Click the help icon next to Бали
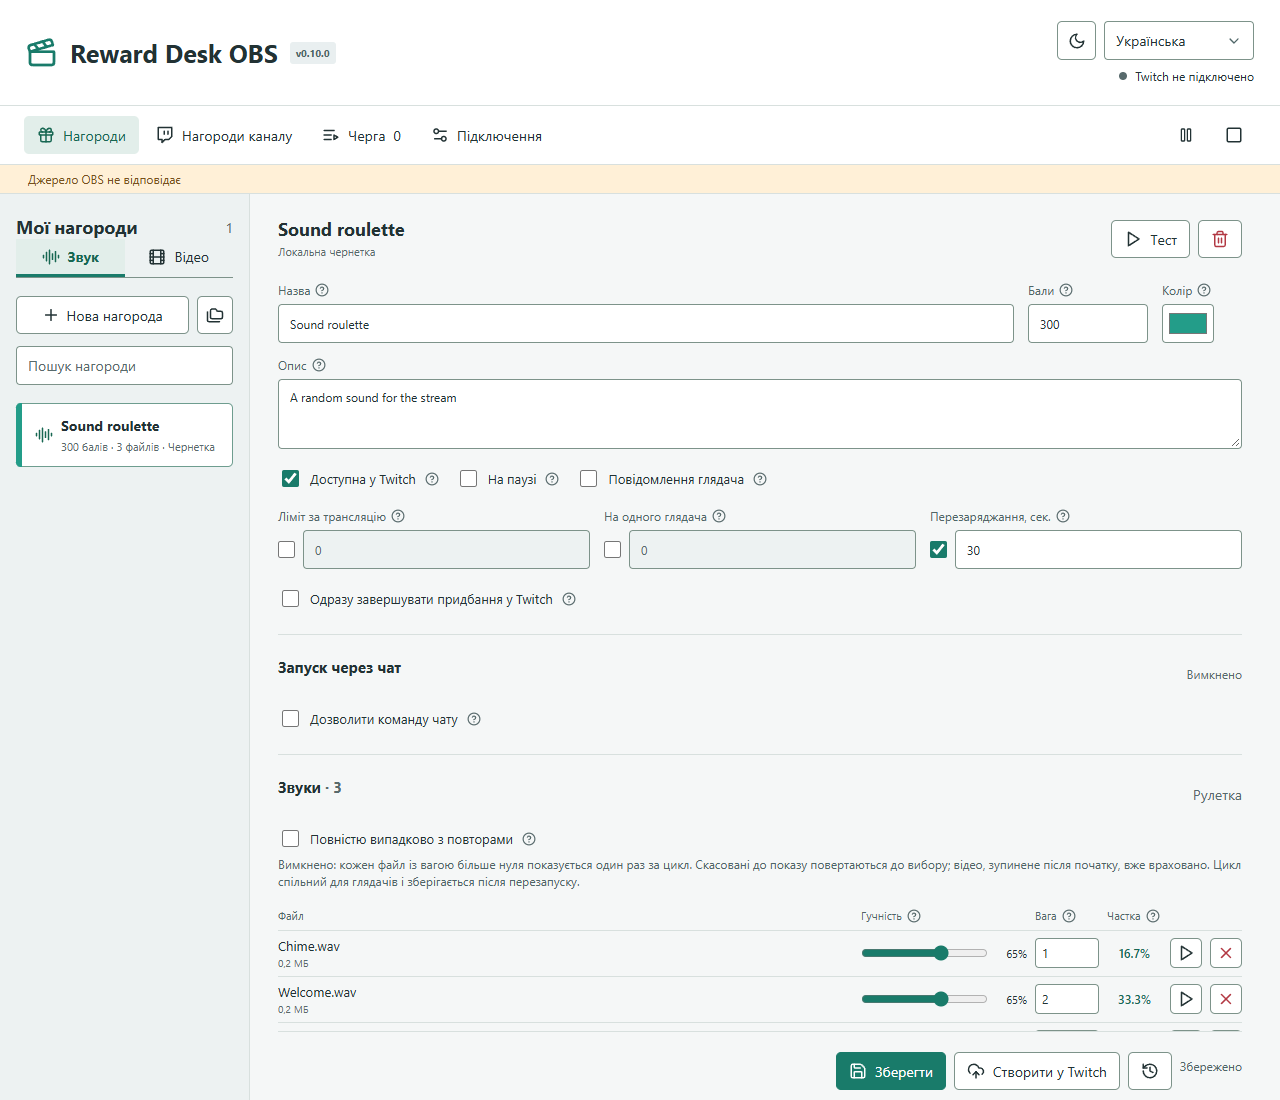1280x1100 pixels. 1066,290
